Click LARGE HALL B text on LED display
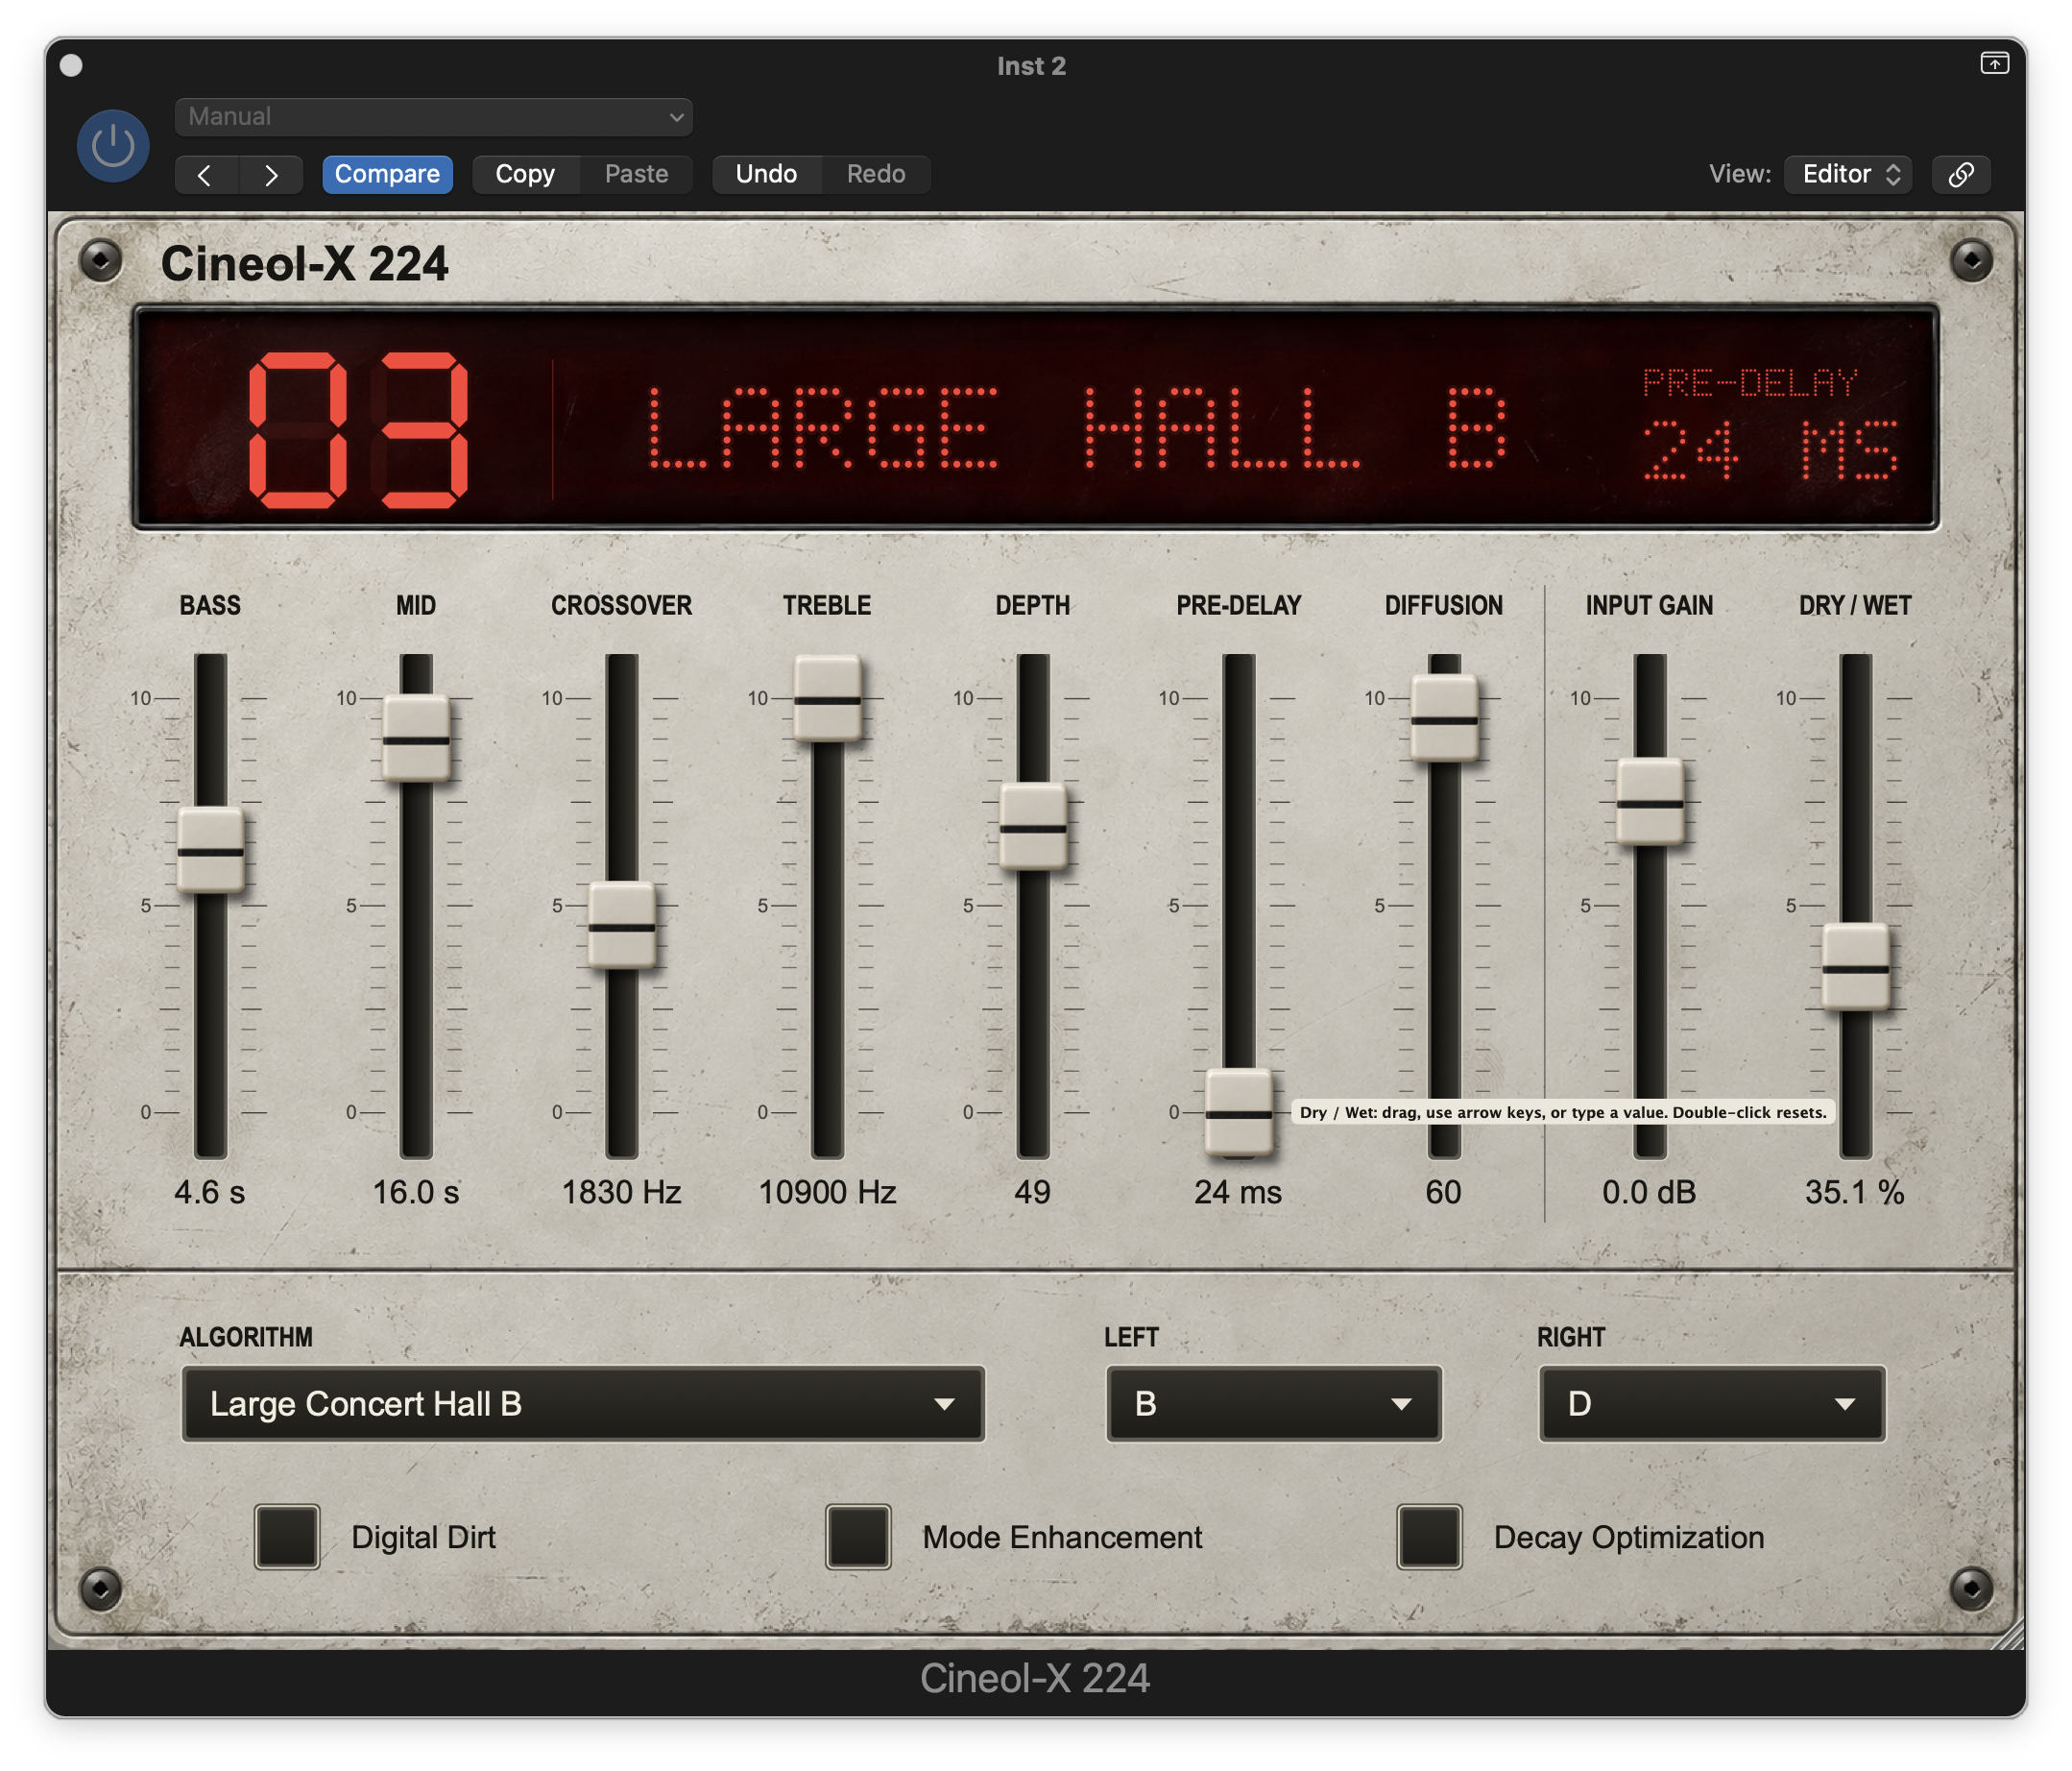This screenshot has height=1771, width=2072. (1077, 429)
